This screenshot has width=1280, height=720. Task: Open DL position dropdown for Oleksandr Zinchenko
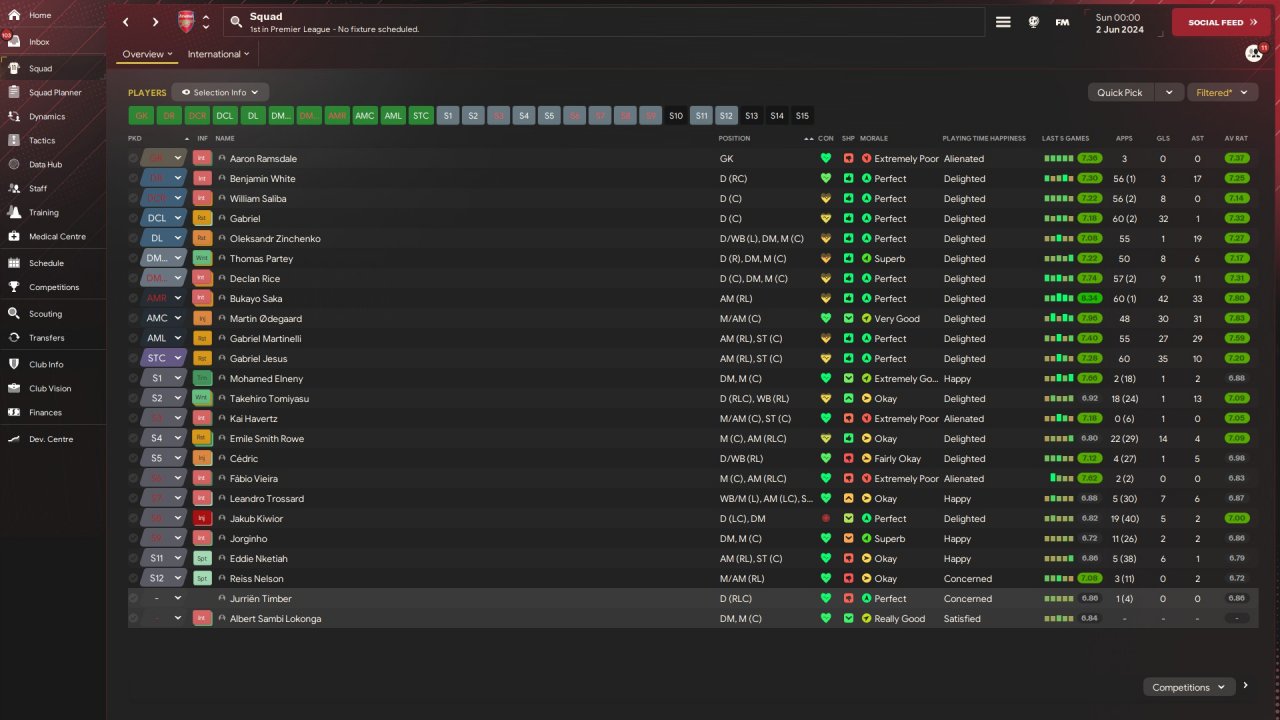(x=178, y=238)
